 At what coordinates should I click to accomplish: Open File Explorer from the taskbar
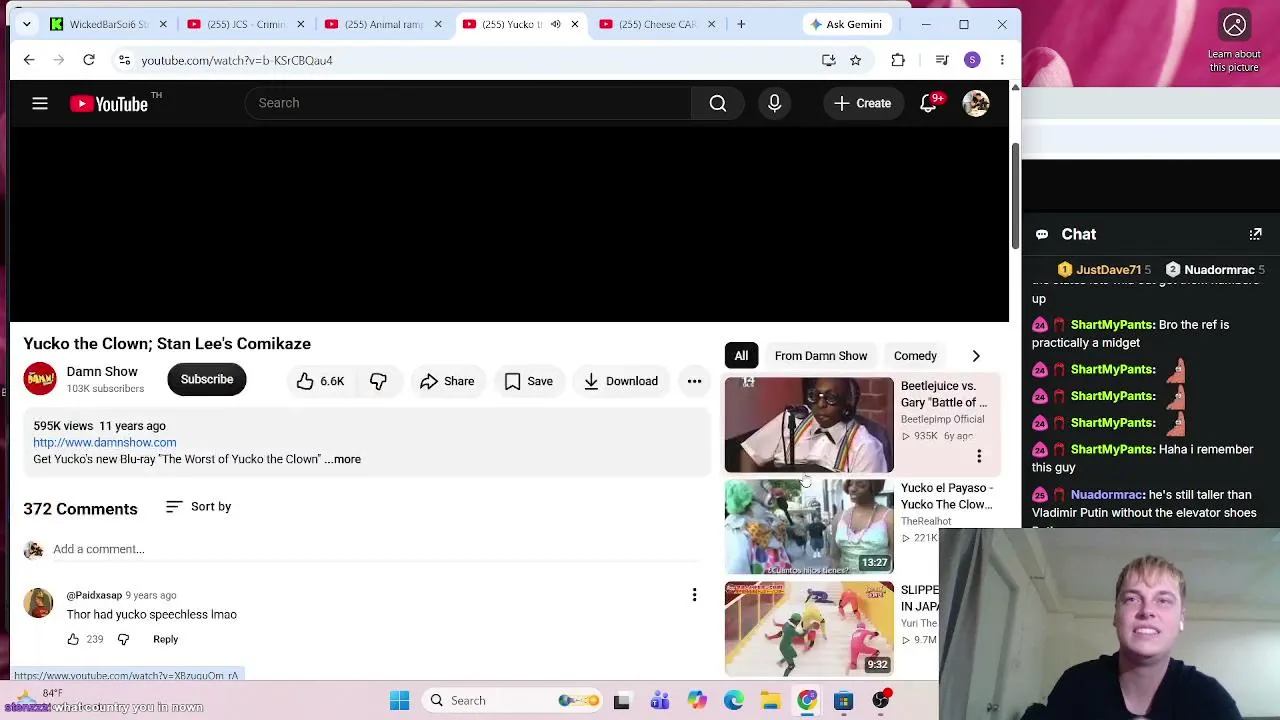(770, 700)
